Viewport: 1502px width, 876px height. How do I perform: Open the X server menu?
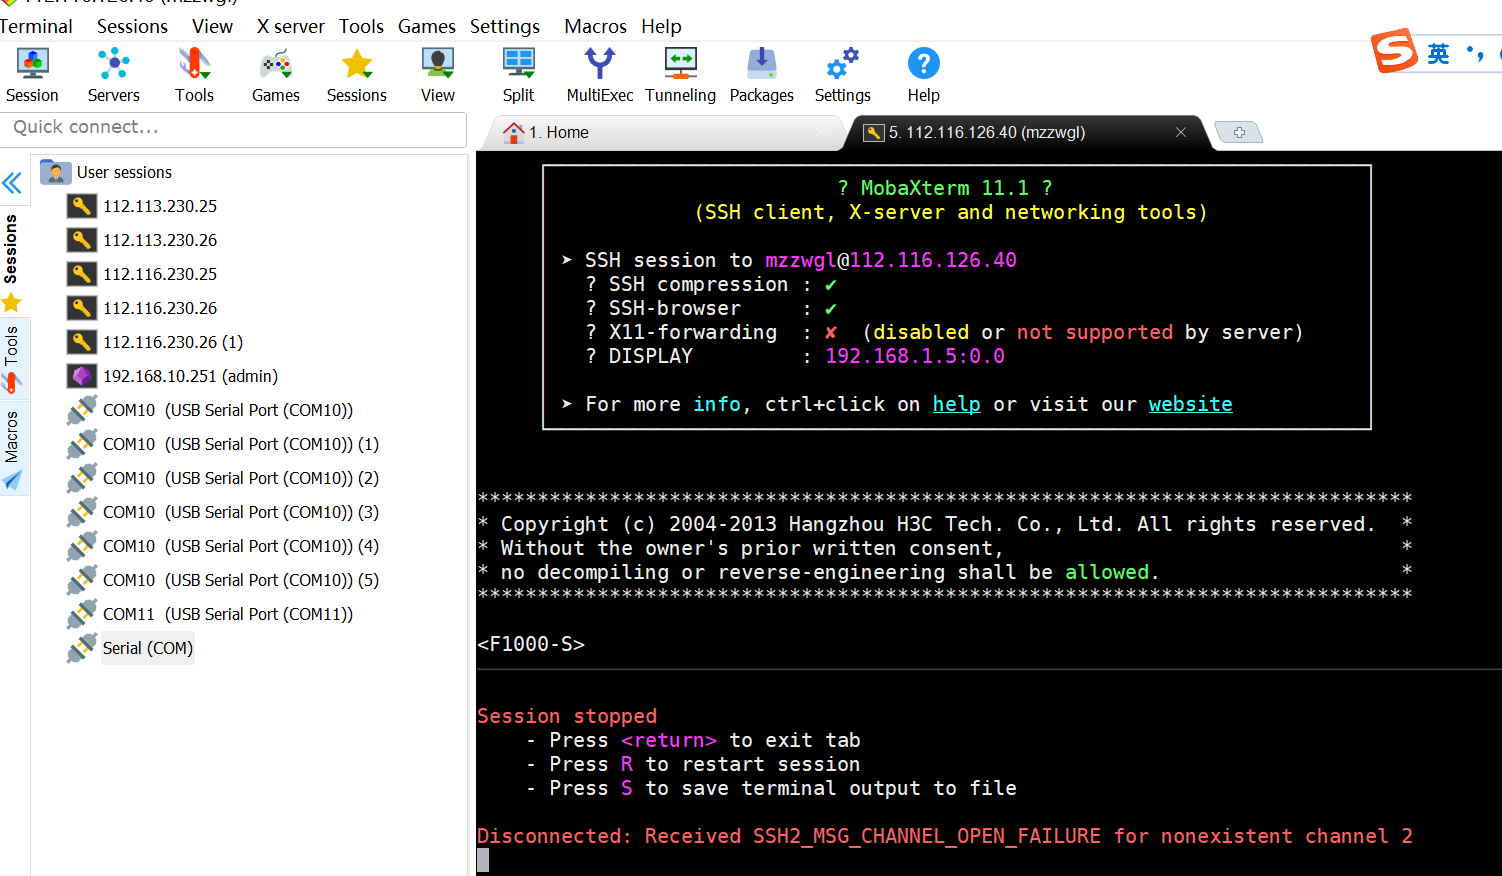(290, 26)
